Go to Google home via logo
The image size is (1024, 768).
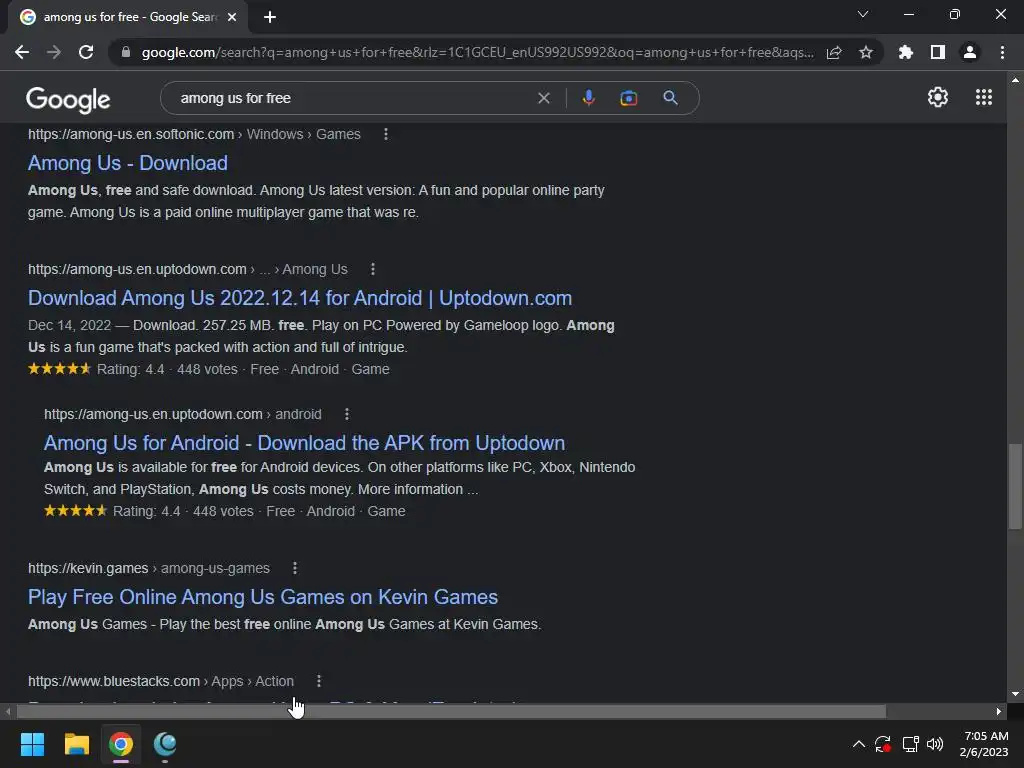coord(68,99)
